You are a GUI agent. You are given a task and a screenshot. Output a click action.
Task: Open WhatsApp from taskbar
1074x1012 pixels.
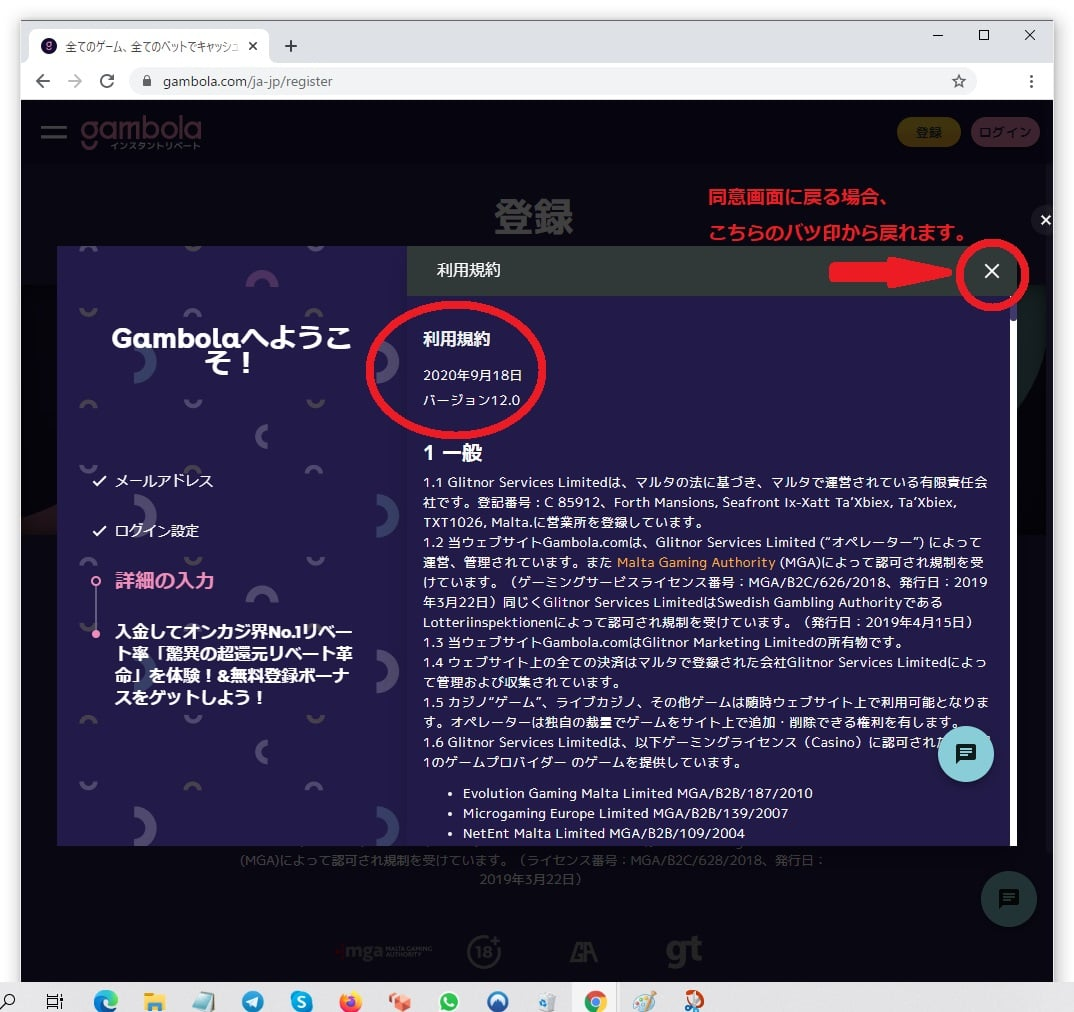(x=449, y=1001)
